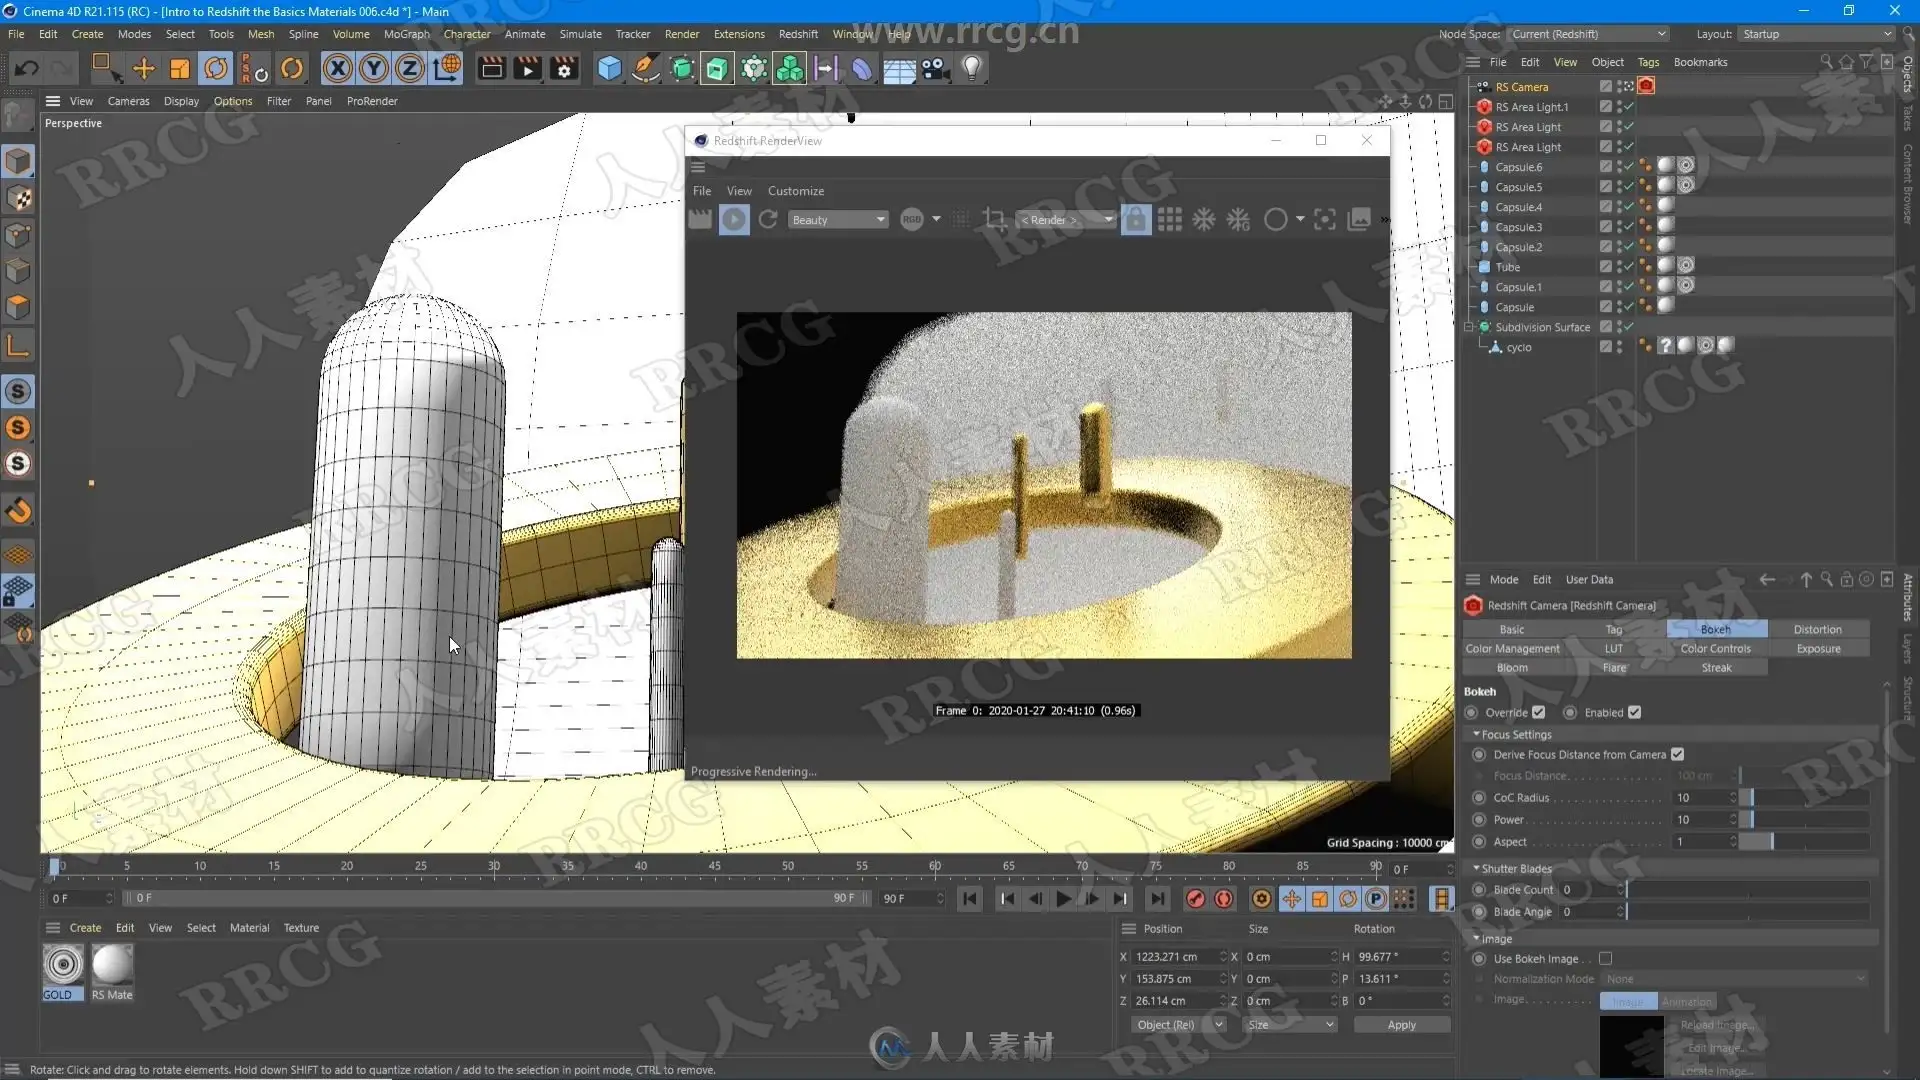The width and height of the screenshot is (1920, 1080).
Task: Click the light bulb icon
Action: click(971, 68)
